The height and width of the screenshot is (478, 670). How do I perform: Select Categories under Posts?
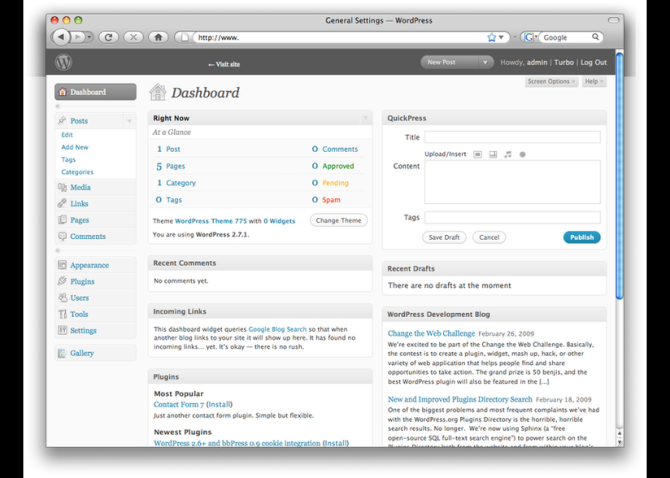tap(77, 172)
